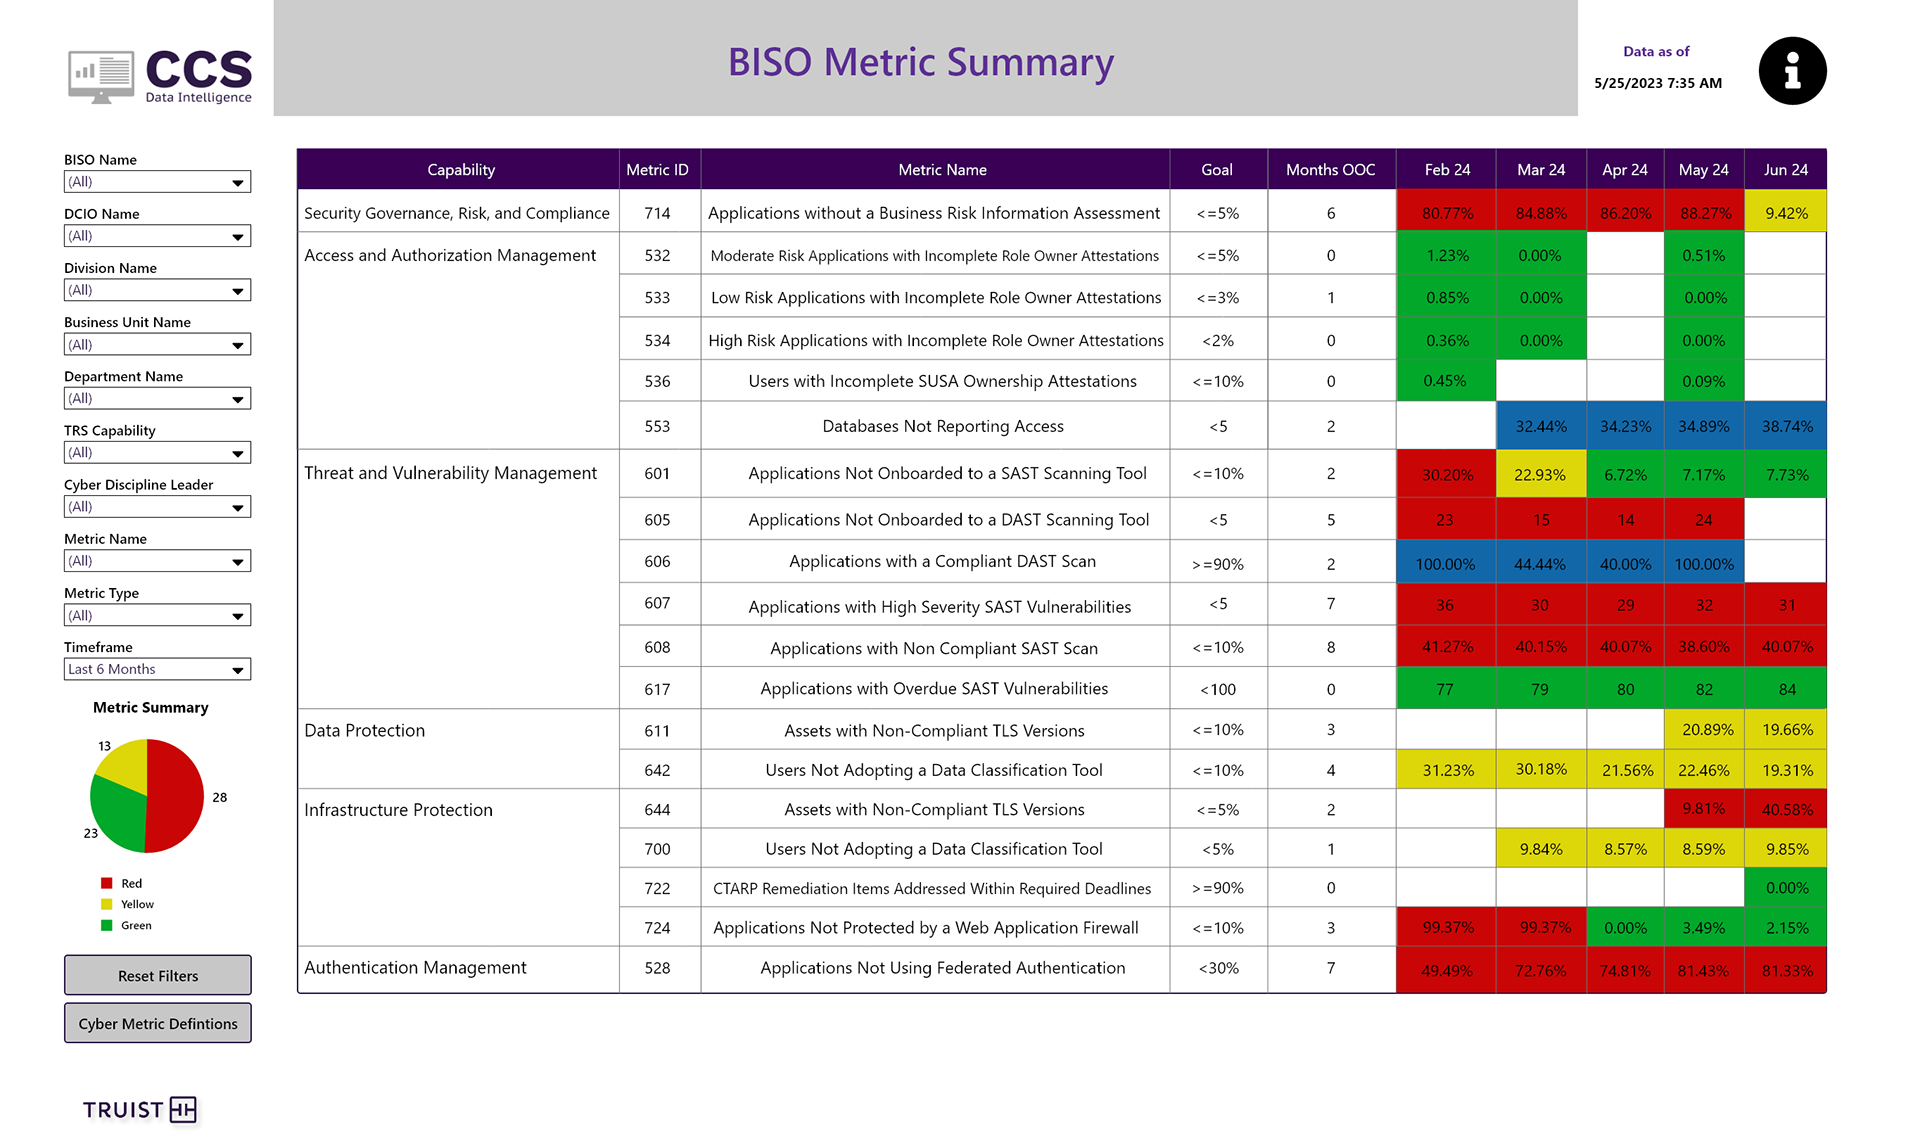Change the Timeframe from Last 6 Months
This screenshot has height=1148, width=1920.
click(x=157, y=669)
